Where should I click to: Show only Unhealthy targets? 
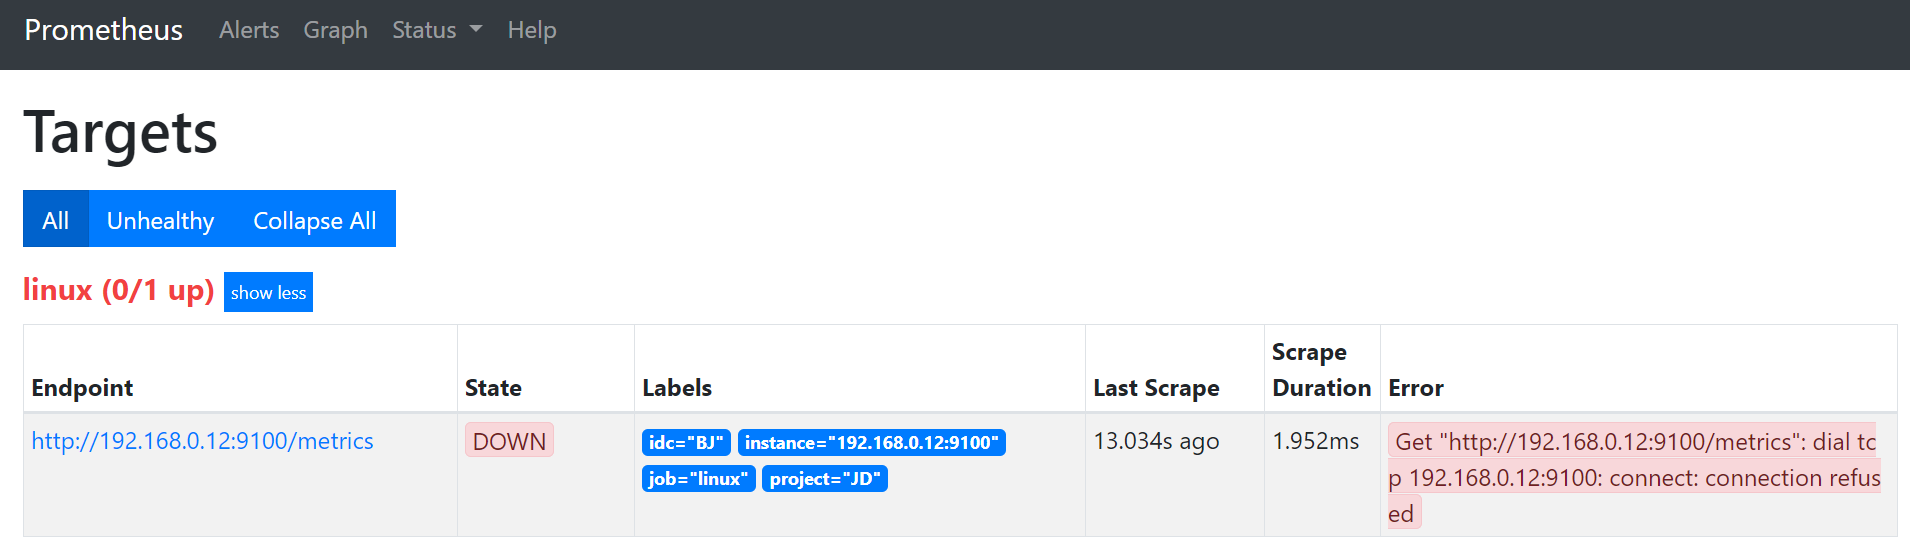[161, 219]
